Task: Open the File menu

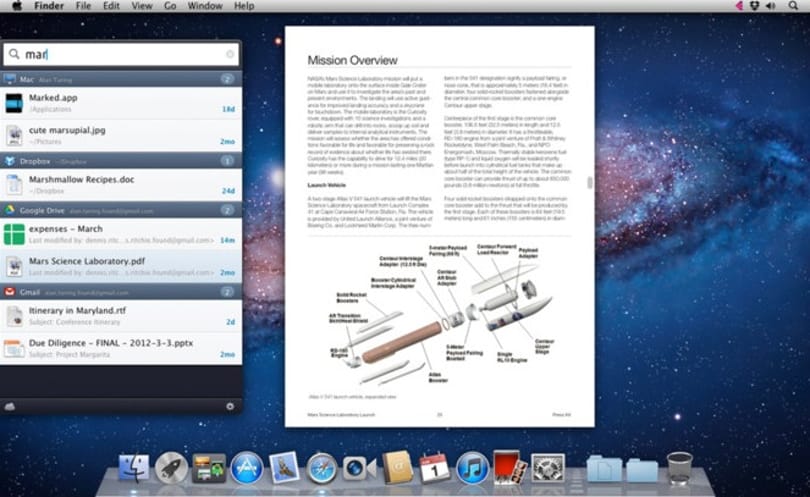Action: point(83,6)
